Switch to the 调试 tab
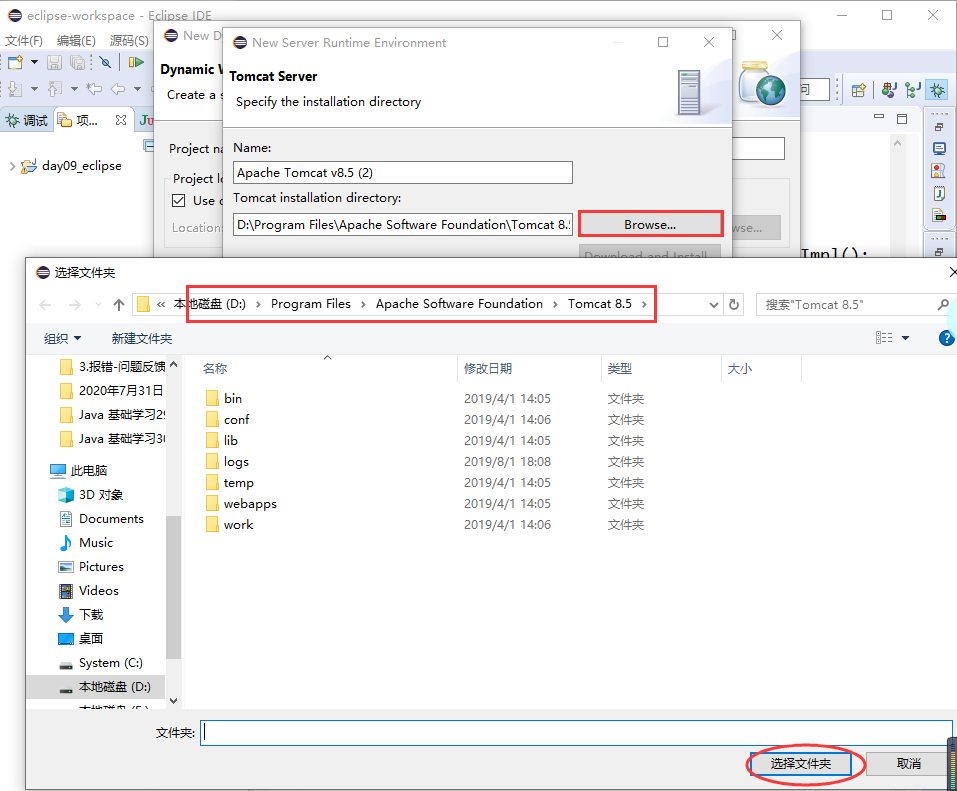Viewport: 957px width, 791px height. pyautogui.click(x=27, y=120)
